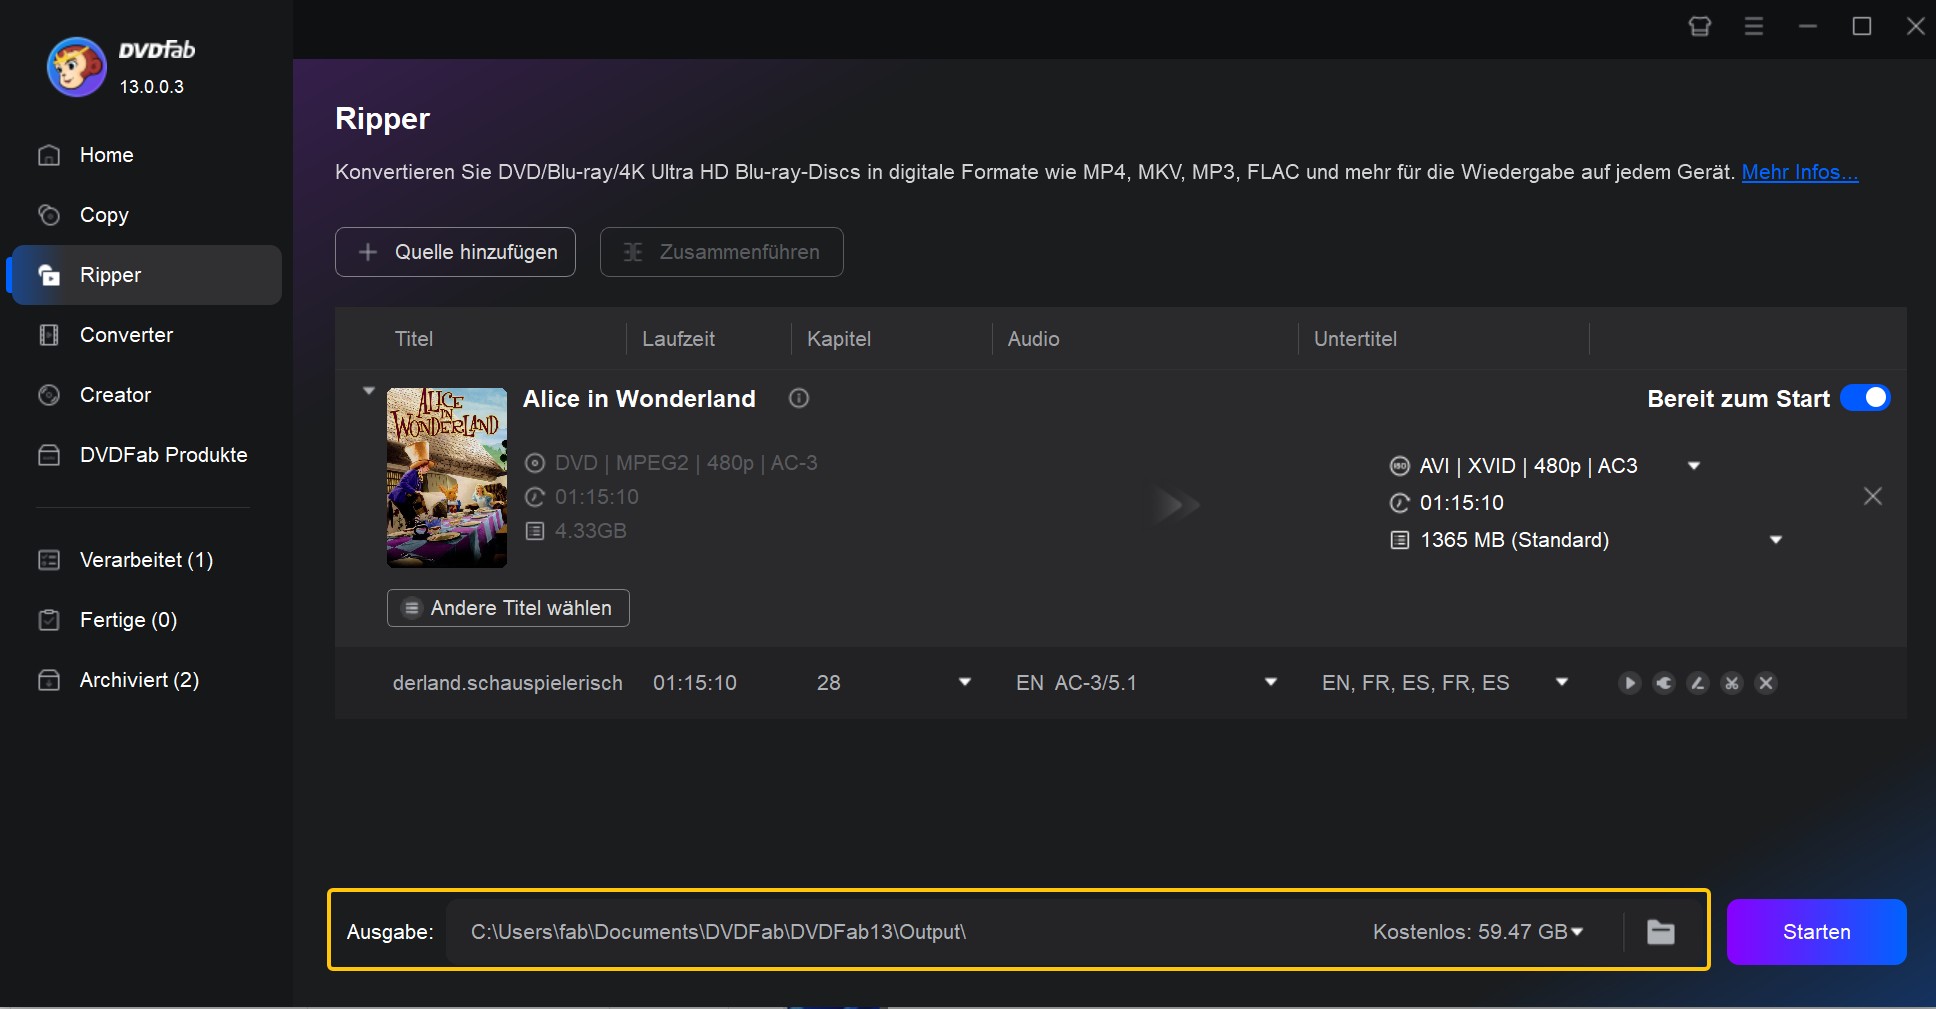Viewport: 1936px width, 1009px height.
Task: Click the Laufzeit column header
Action: point(678,339)
